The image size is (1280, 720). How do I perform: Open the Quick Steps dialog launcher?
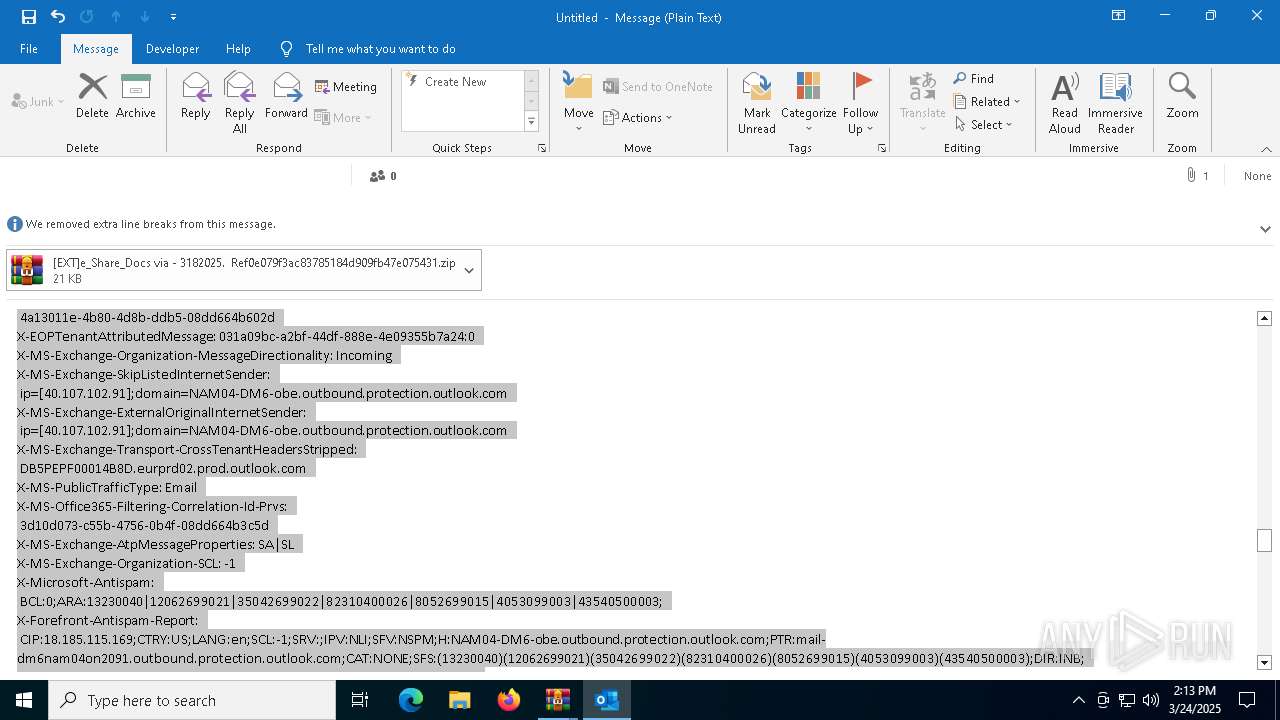[542, 148]
